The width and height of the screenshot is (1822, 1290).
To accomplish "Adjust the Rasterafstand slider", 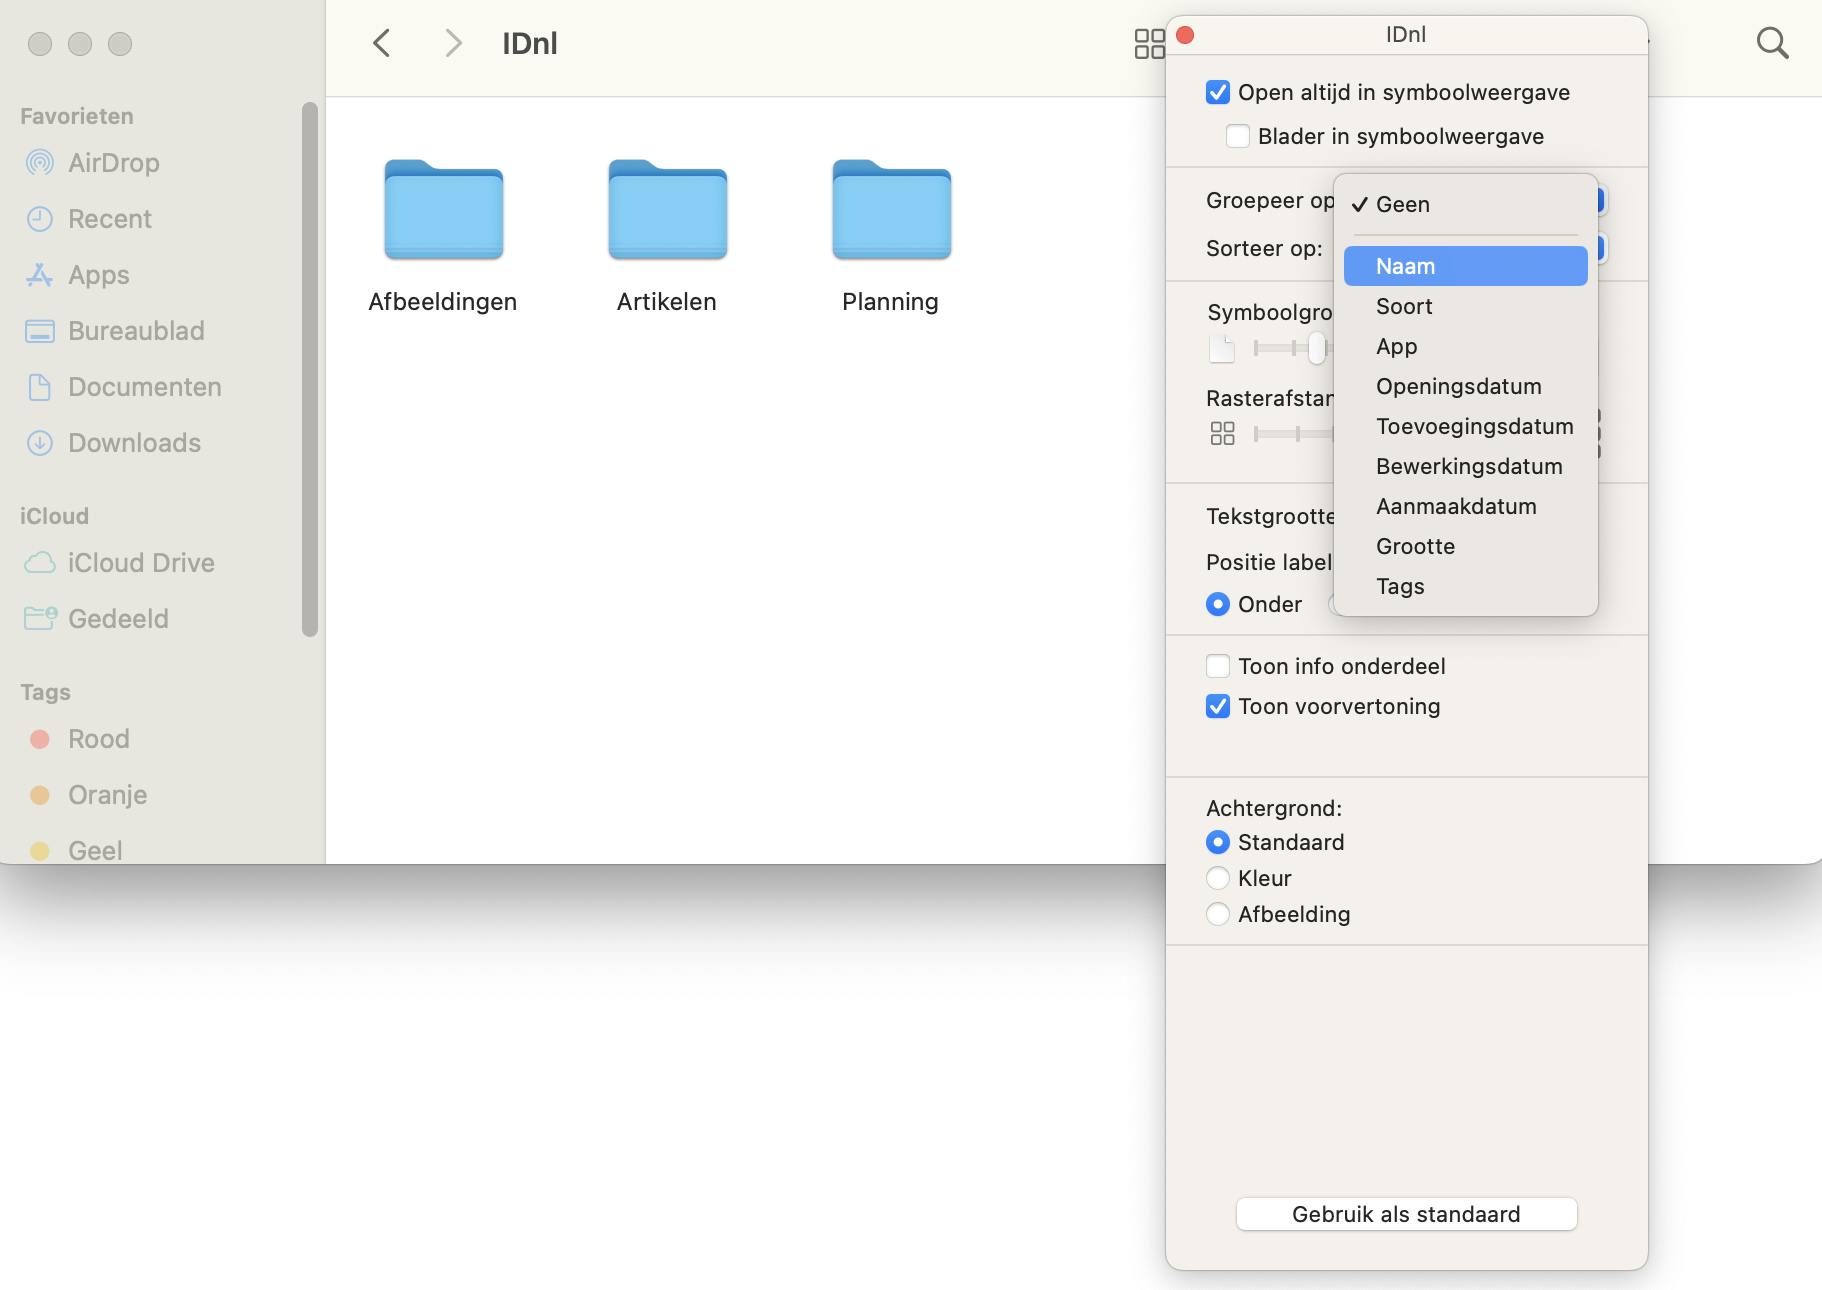I will (1298, 434).
